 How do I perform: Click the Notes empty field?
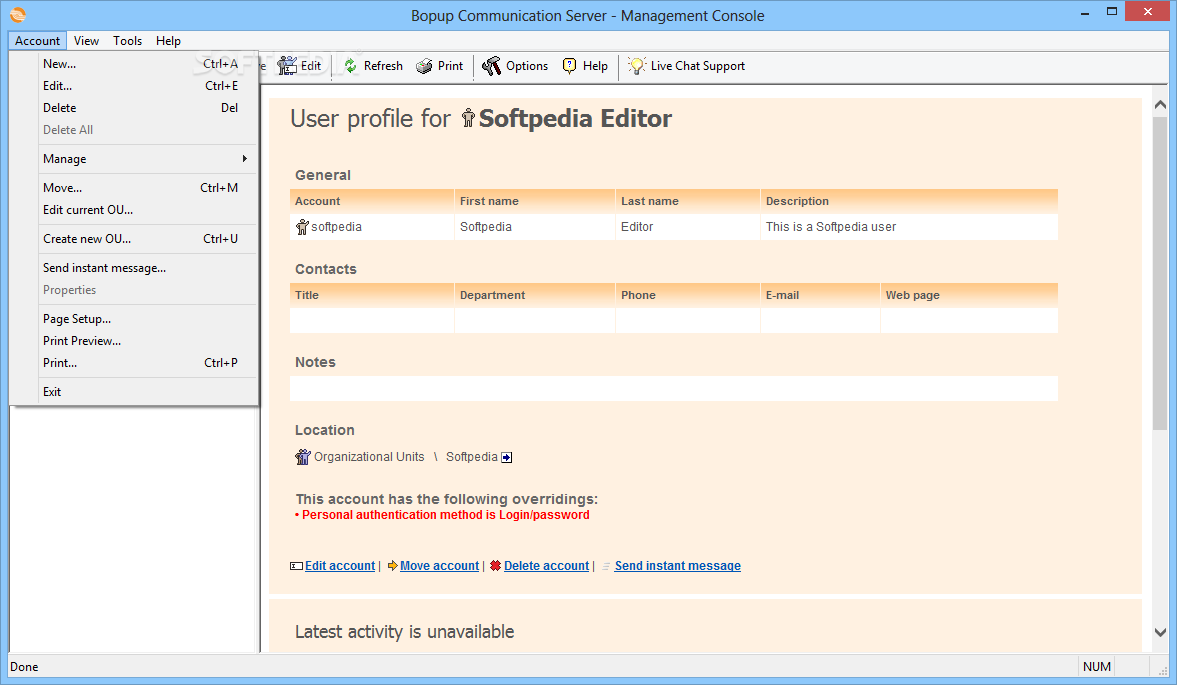click(673, 389)
